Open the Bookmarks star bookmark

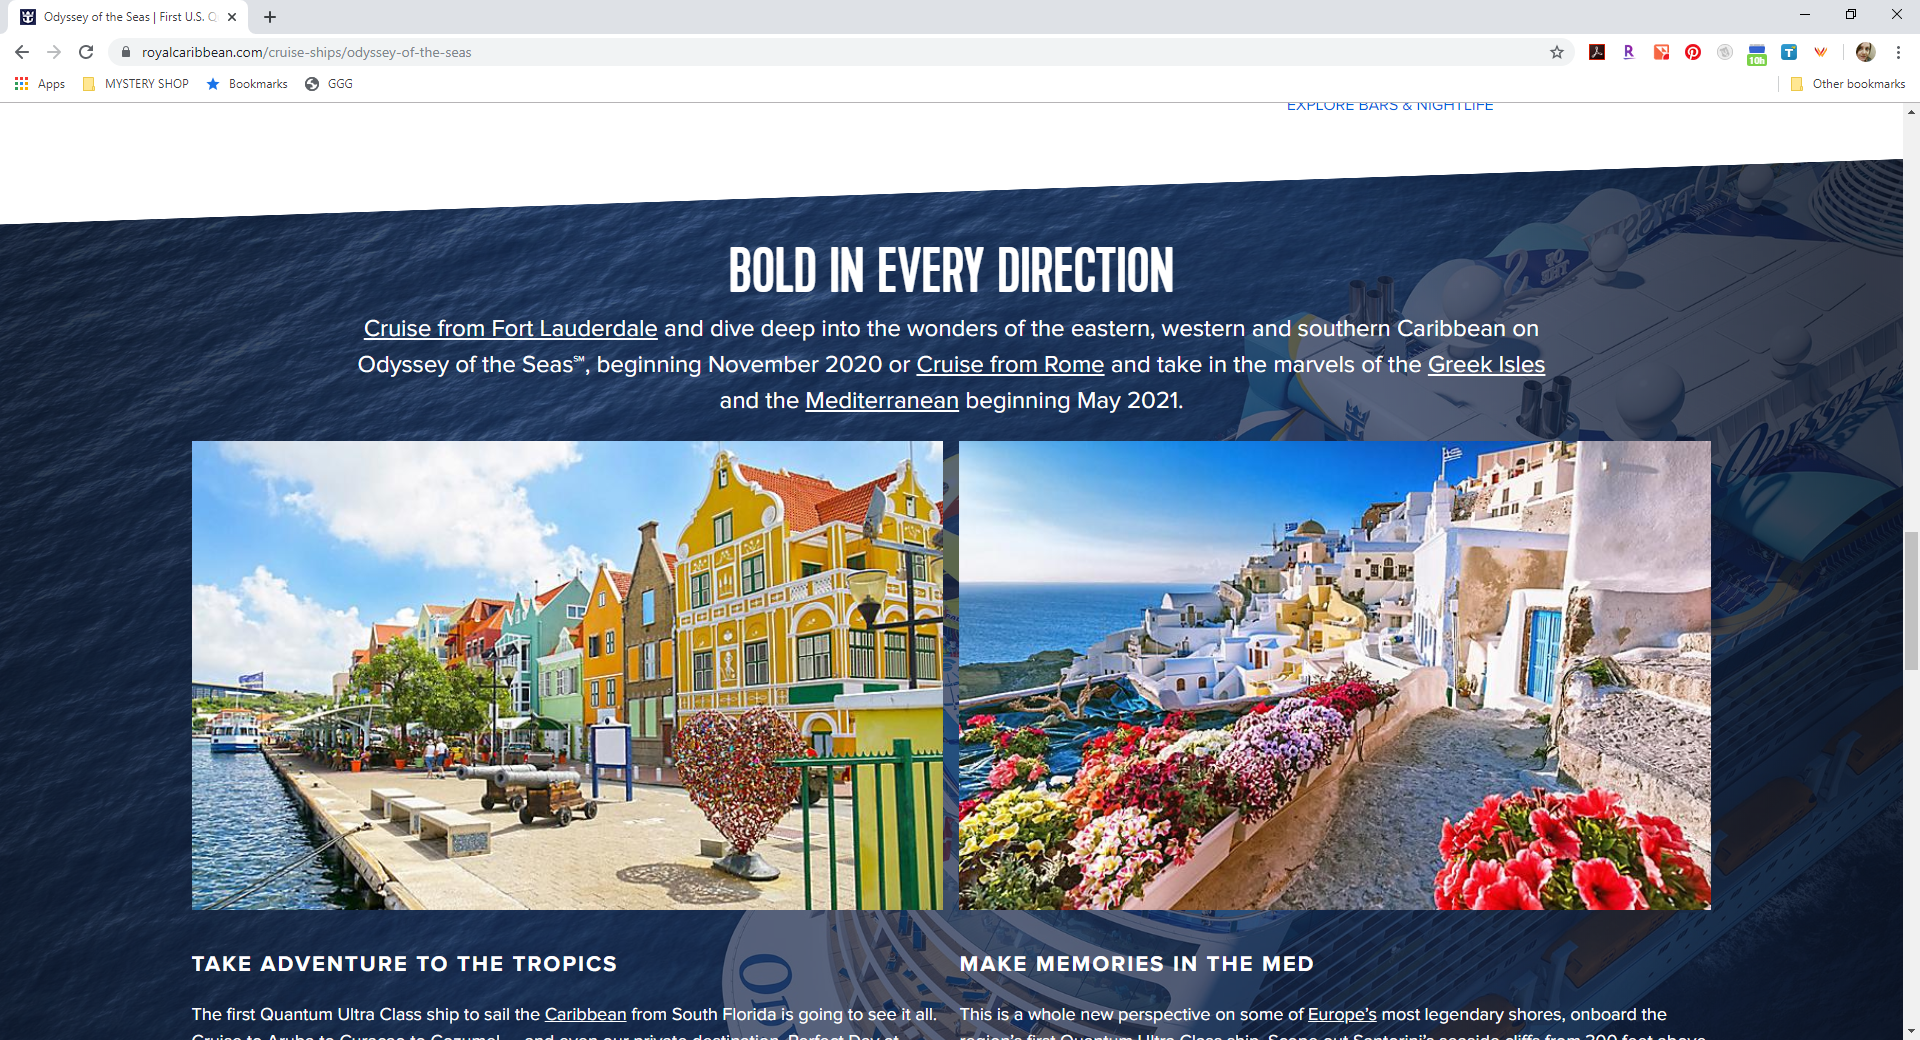click(247, 84)
